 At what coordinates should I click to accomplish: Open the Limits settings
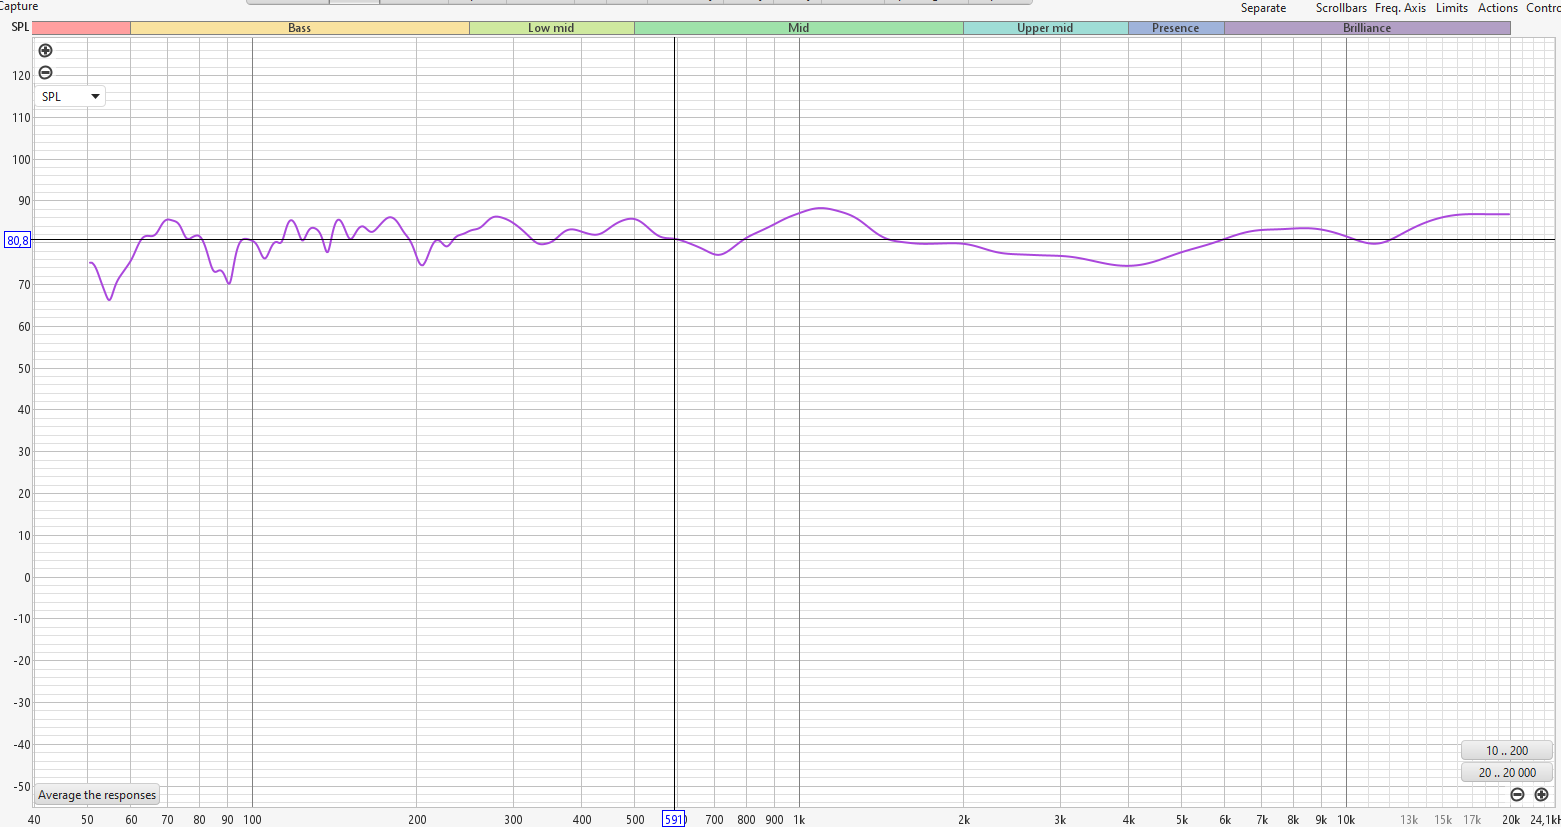(1452, 8)
